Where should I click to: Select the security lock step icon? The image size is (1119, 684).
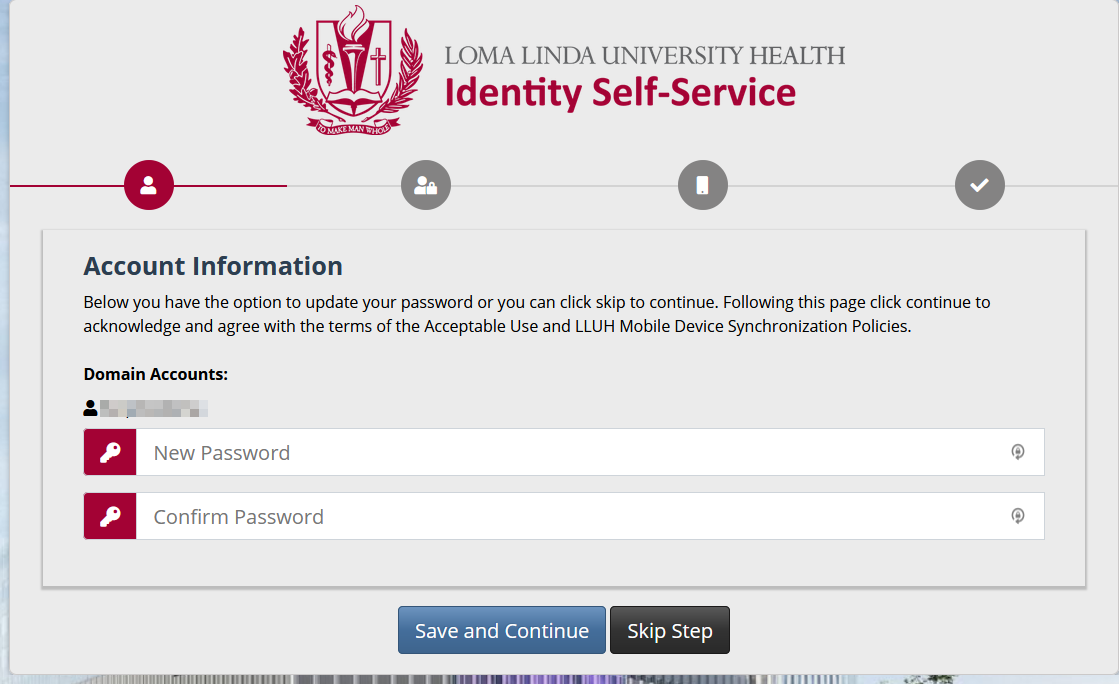(x=425, y=185)
